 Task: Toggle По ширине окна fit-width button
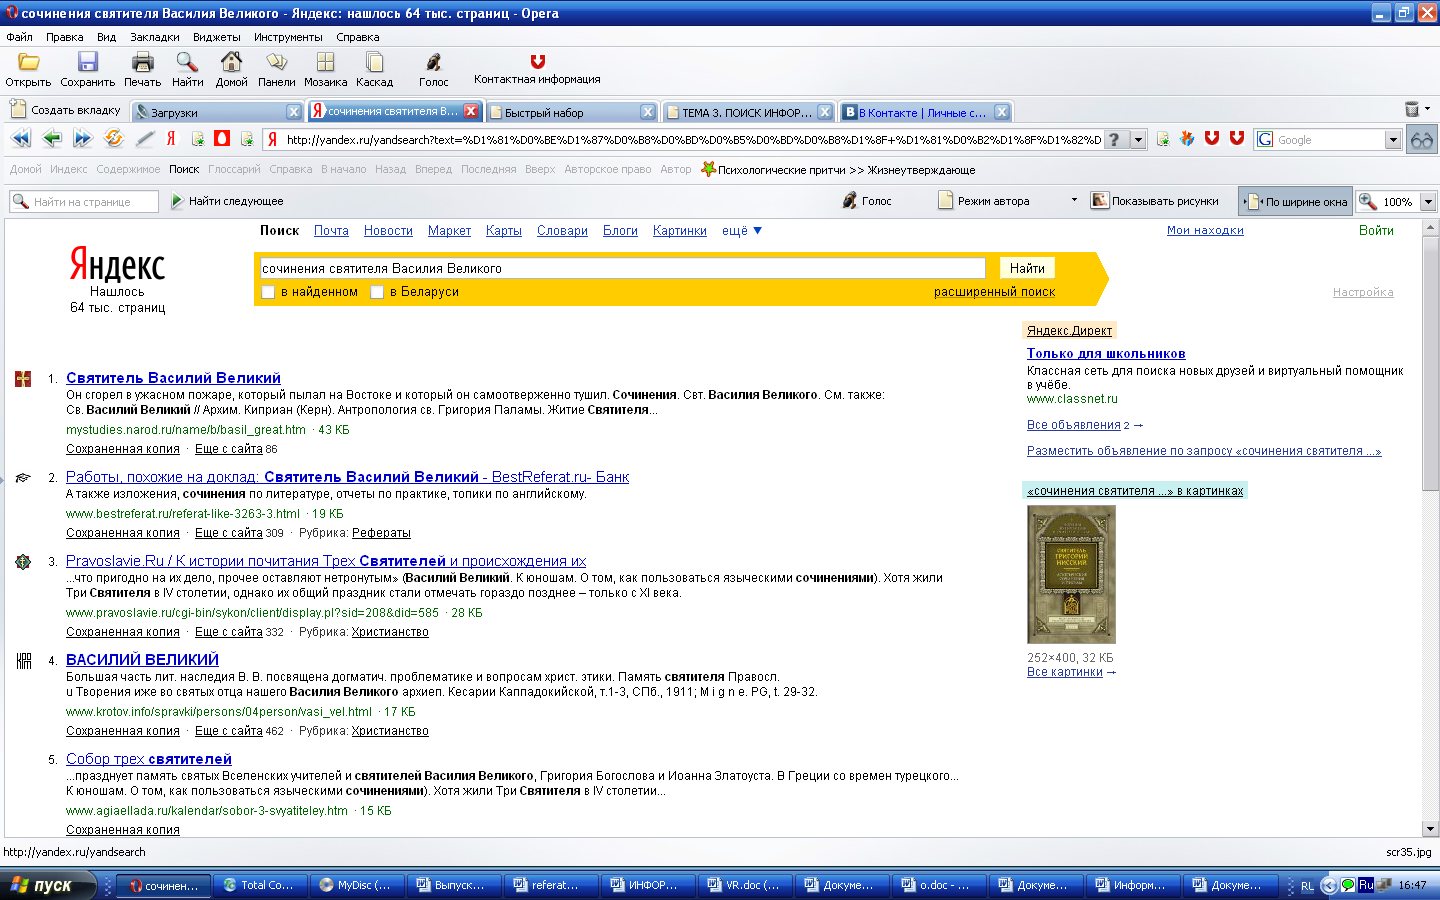click(1295, 201)
